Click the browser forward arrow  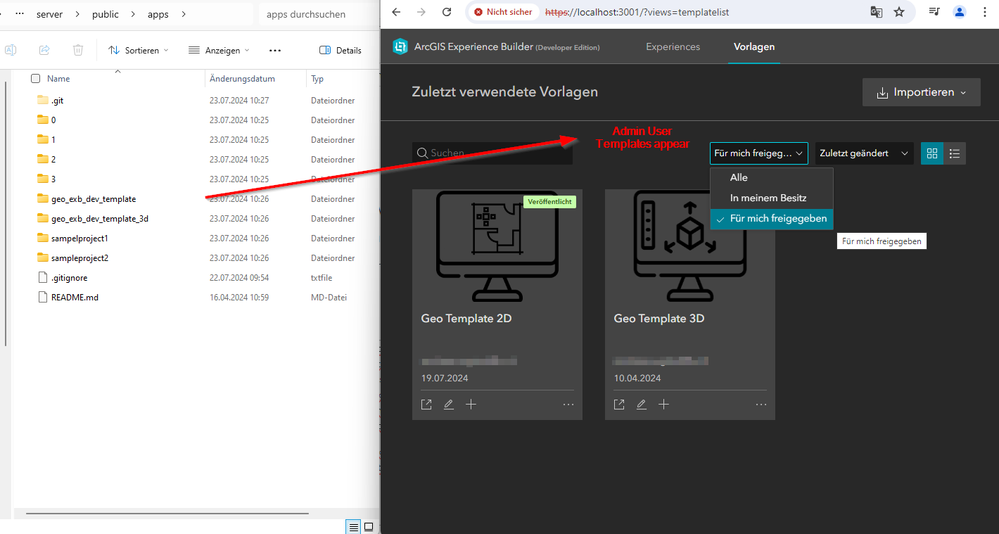[x=421, y=12]
